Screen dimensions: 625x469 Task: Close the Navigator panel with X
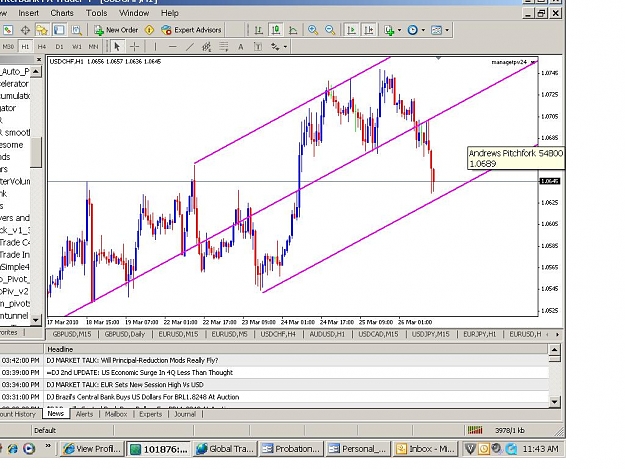[x=39, y=60]
